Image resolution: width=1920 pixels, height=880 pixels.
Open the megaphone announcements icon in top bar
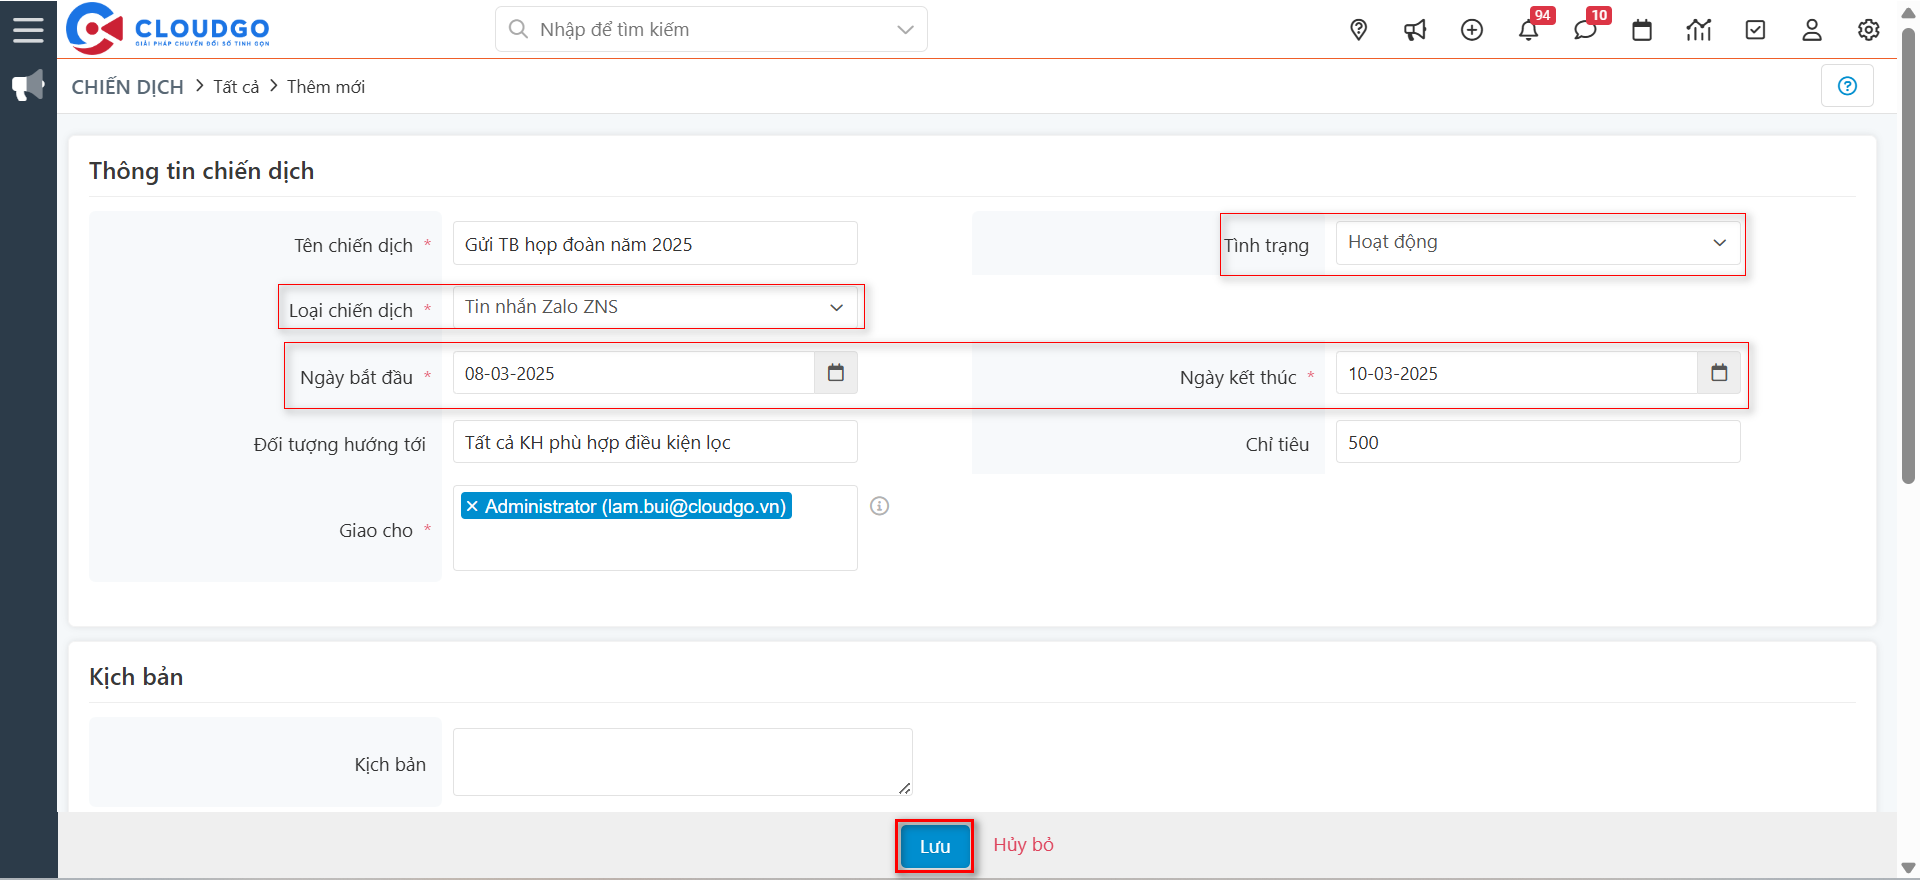1415,30
